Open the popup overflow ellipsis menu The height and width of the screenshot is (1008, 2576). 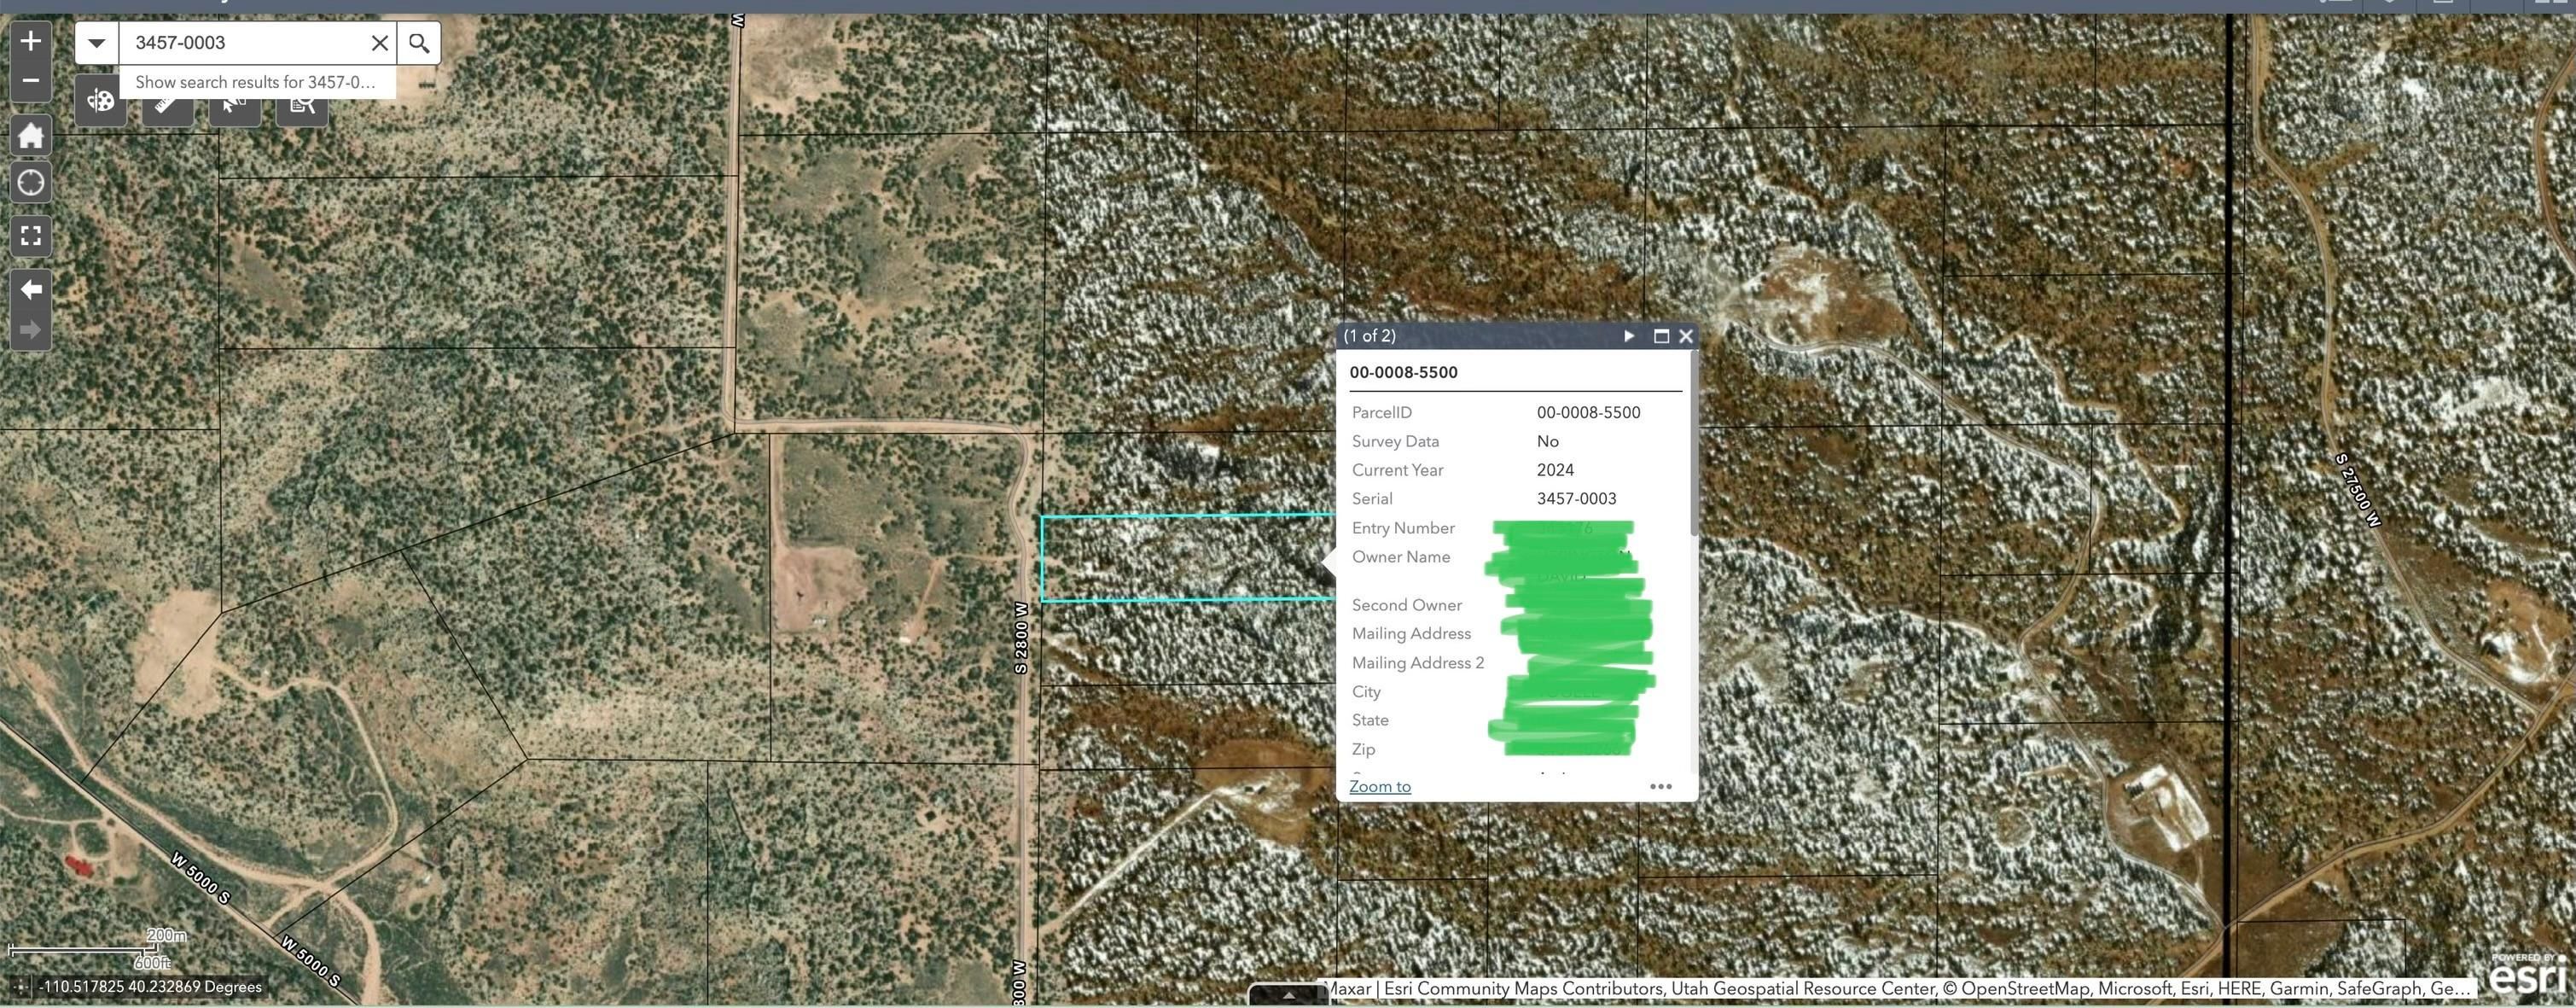pyautogui.click(x=1662, y=787)
